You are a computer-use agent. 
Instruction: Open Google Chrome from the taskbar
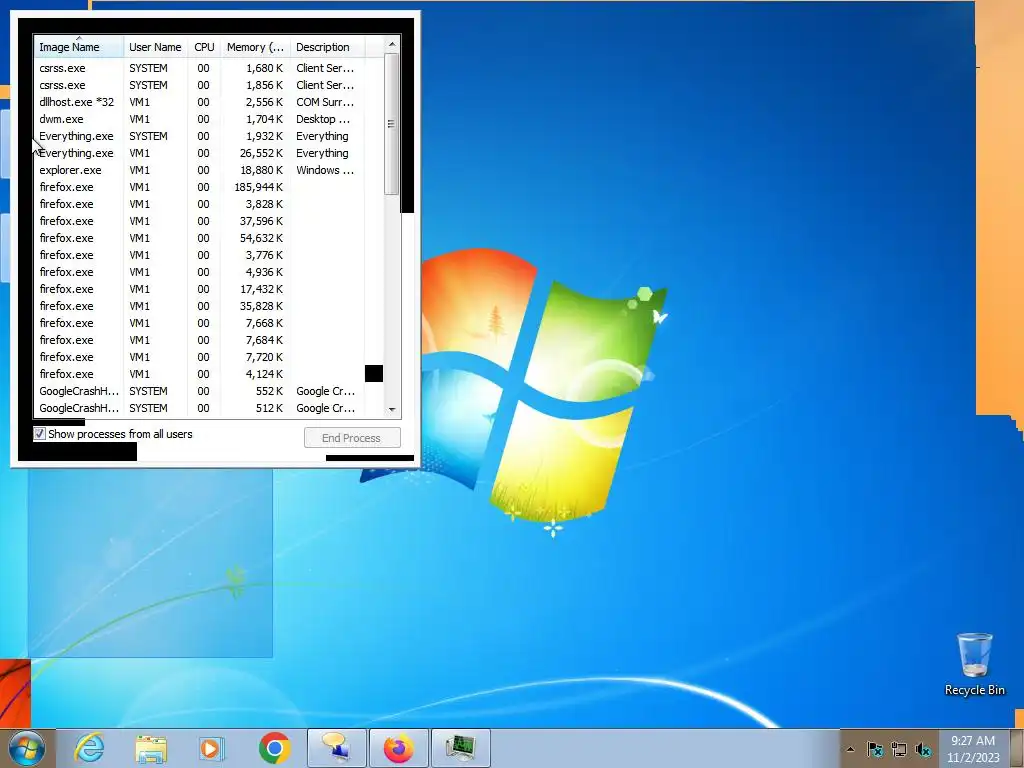tap(274, 748)
